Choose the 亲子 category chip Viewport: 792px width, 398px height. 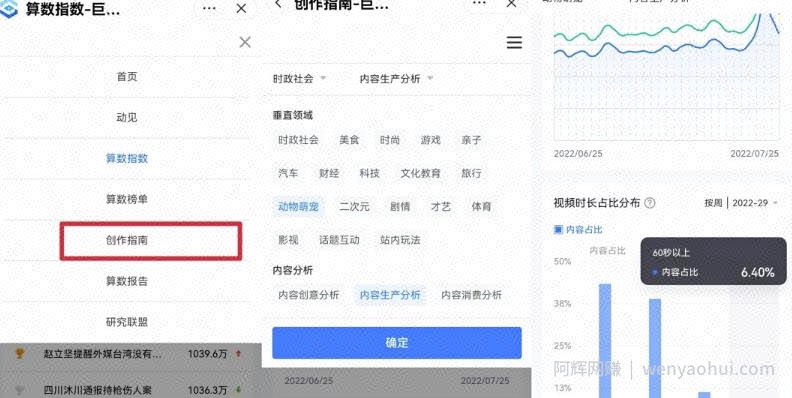pyautogui.click(x=471, y=140)
